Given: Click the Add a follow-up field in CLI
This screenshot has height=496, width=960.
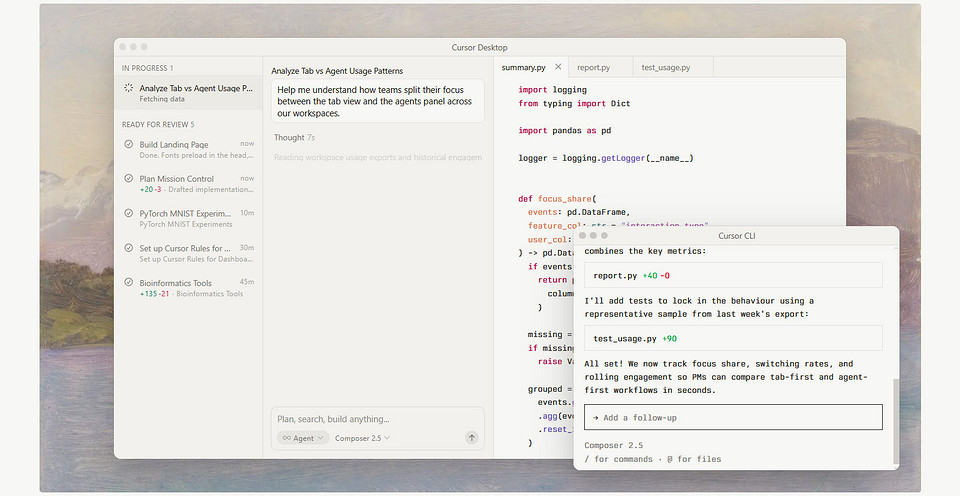Looking at the screenshot, I should click(733, 418).
